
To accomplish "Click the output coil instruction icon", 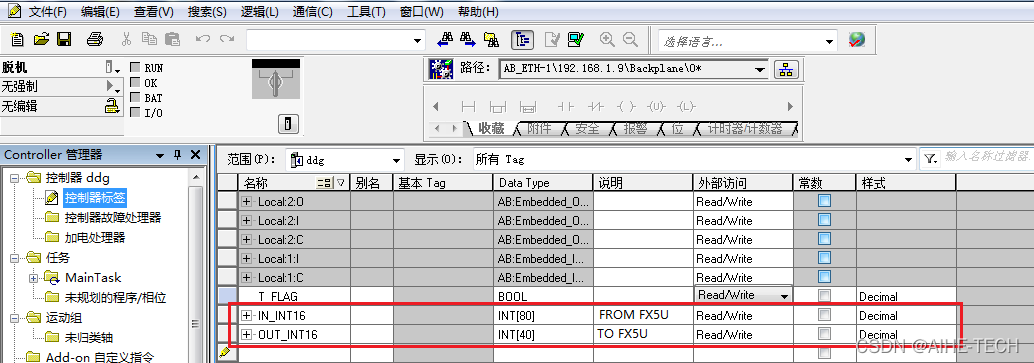I will (x=625, y=106).
